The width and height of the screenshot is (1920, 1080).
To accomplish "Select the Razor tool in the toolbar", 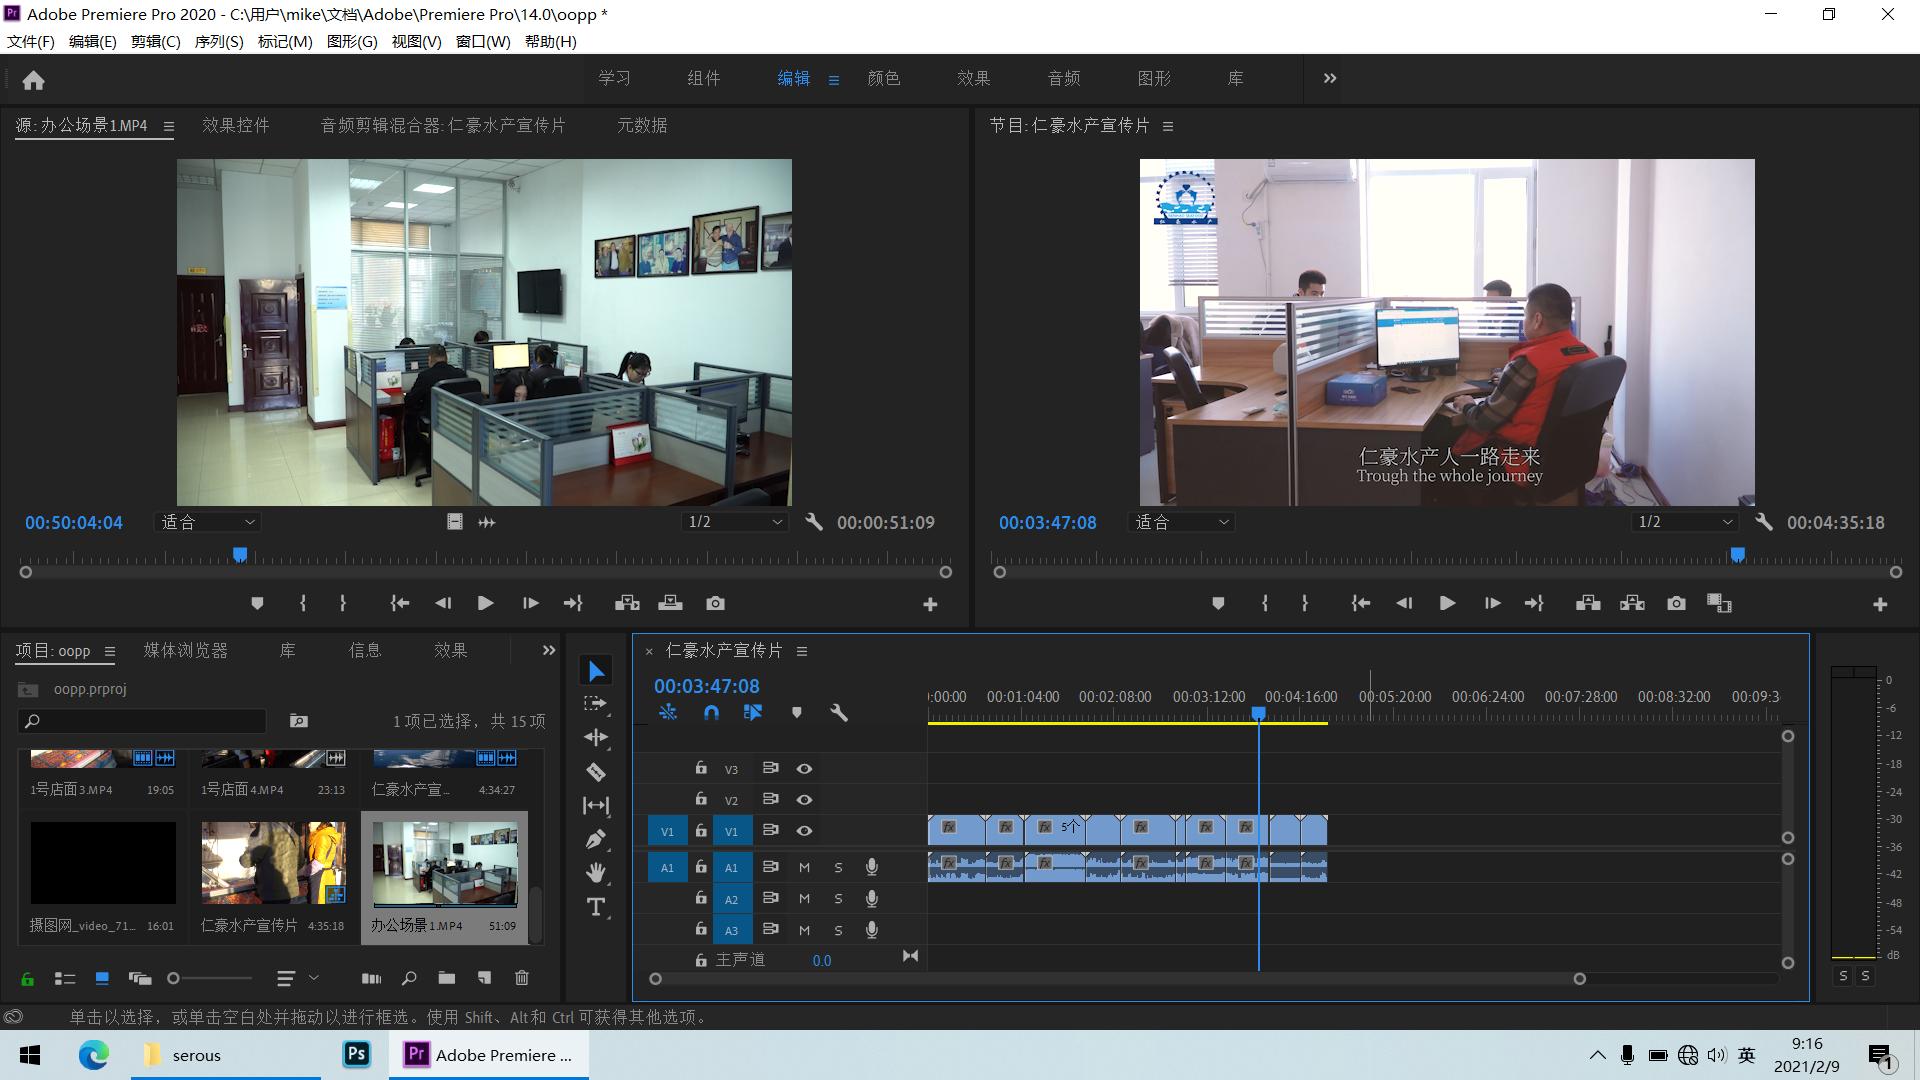I will (596, 772).
